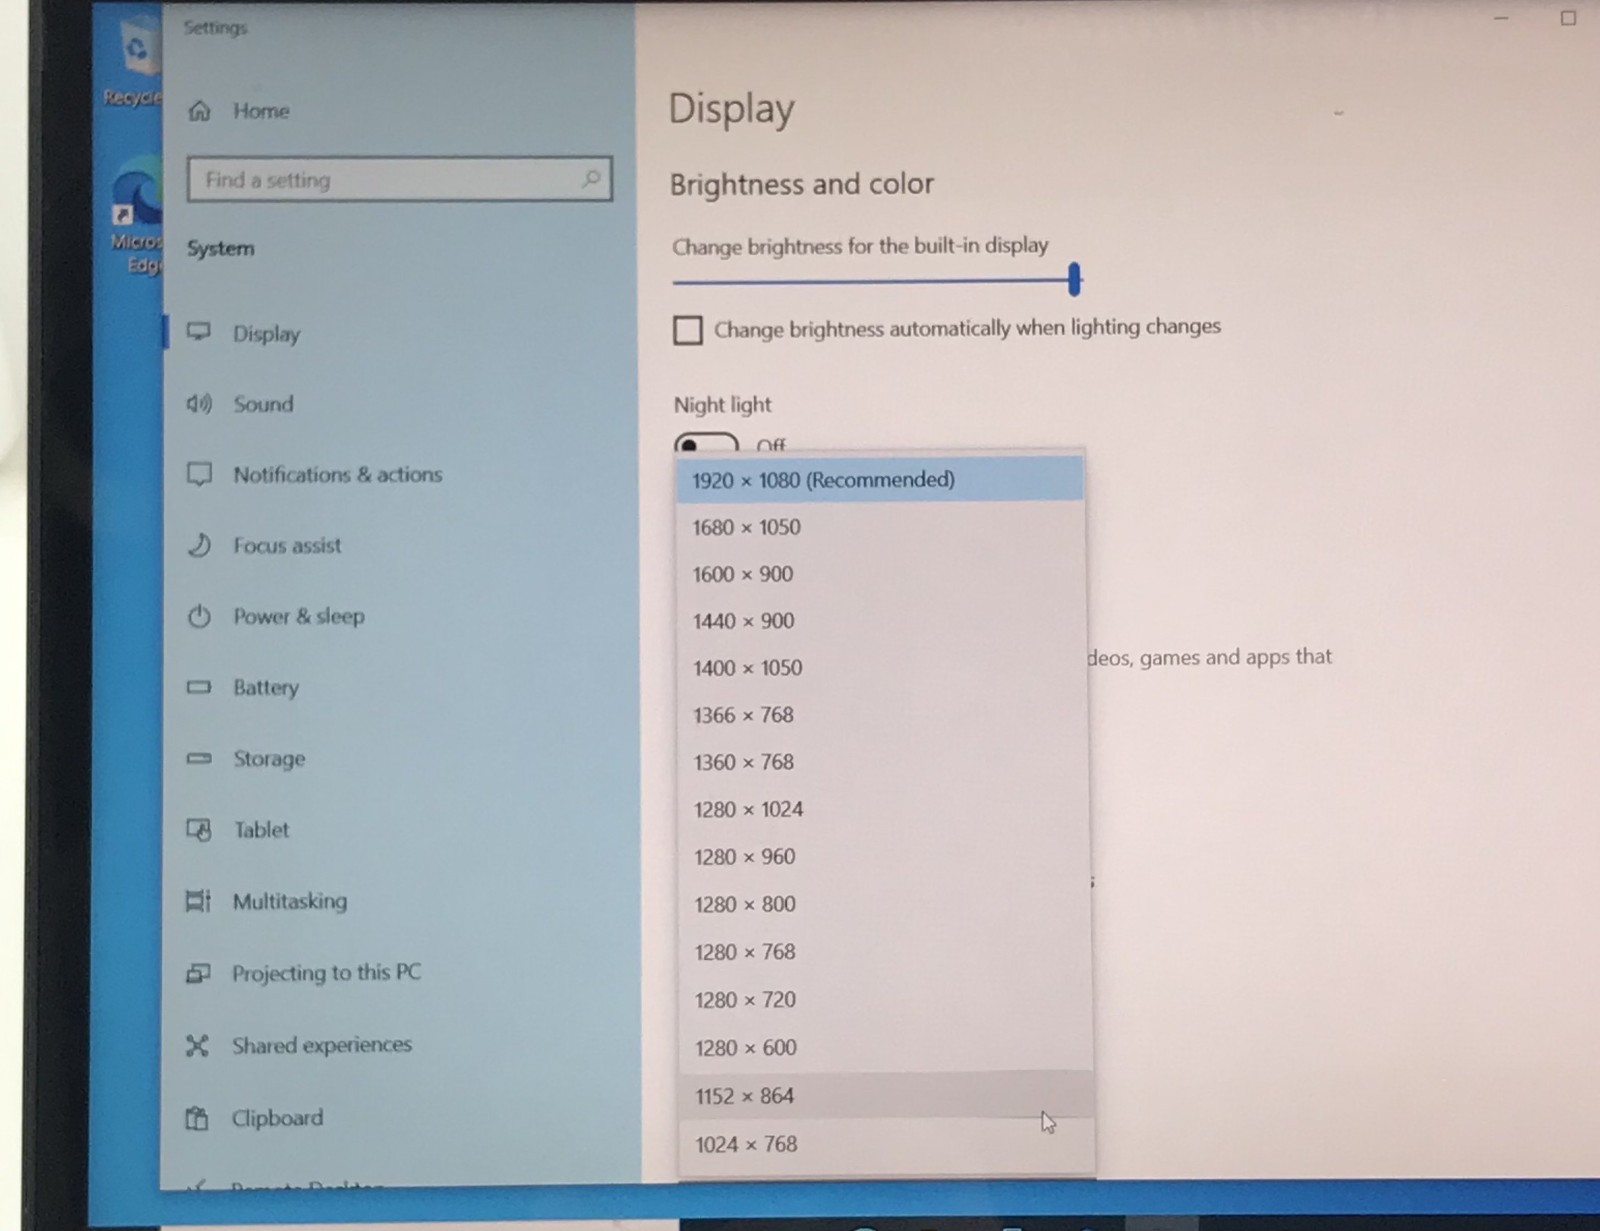The width and height of the screenshot is (1600, 1231).
Task: Select the Sound speaker icon
Action: pyautogui.click(x=199, y=404)
